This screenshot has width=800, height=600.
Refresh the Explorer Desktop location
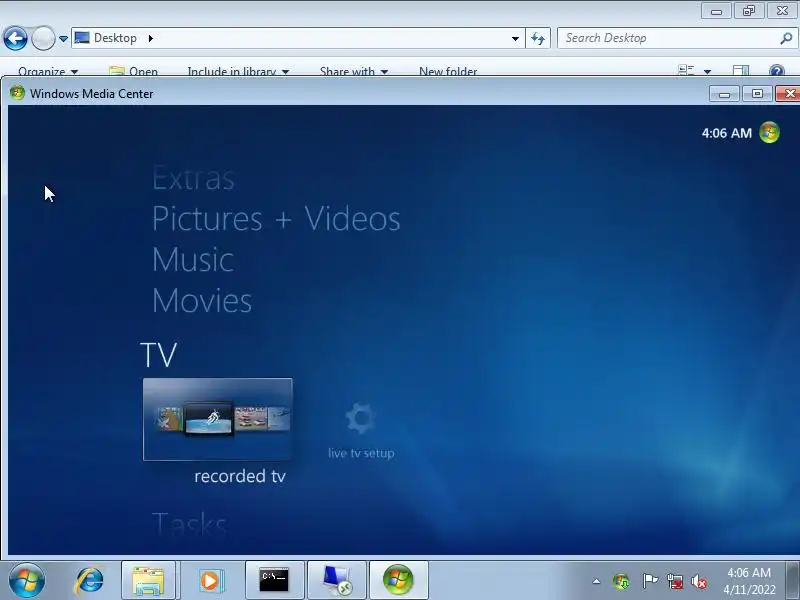(538, 38)
